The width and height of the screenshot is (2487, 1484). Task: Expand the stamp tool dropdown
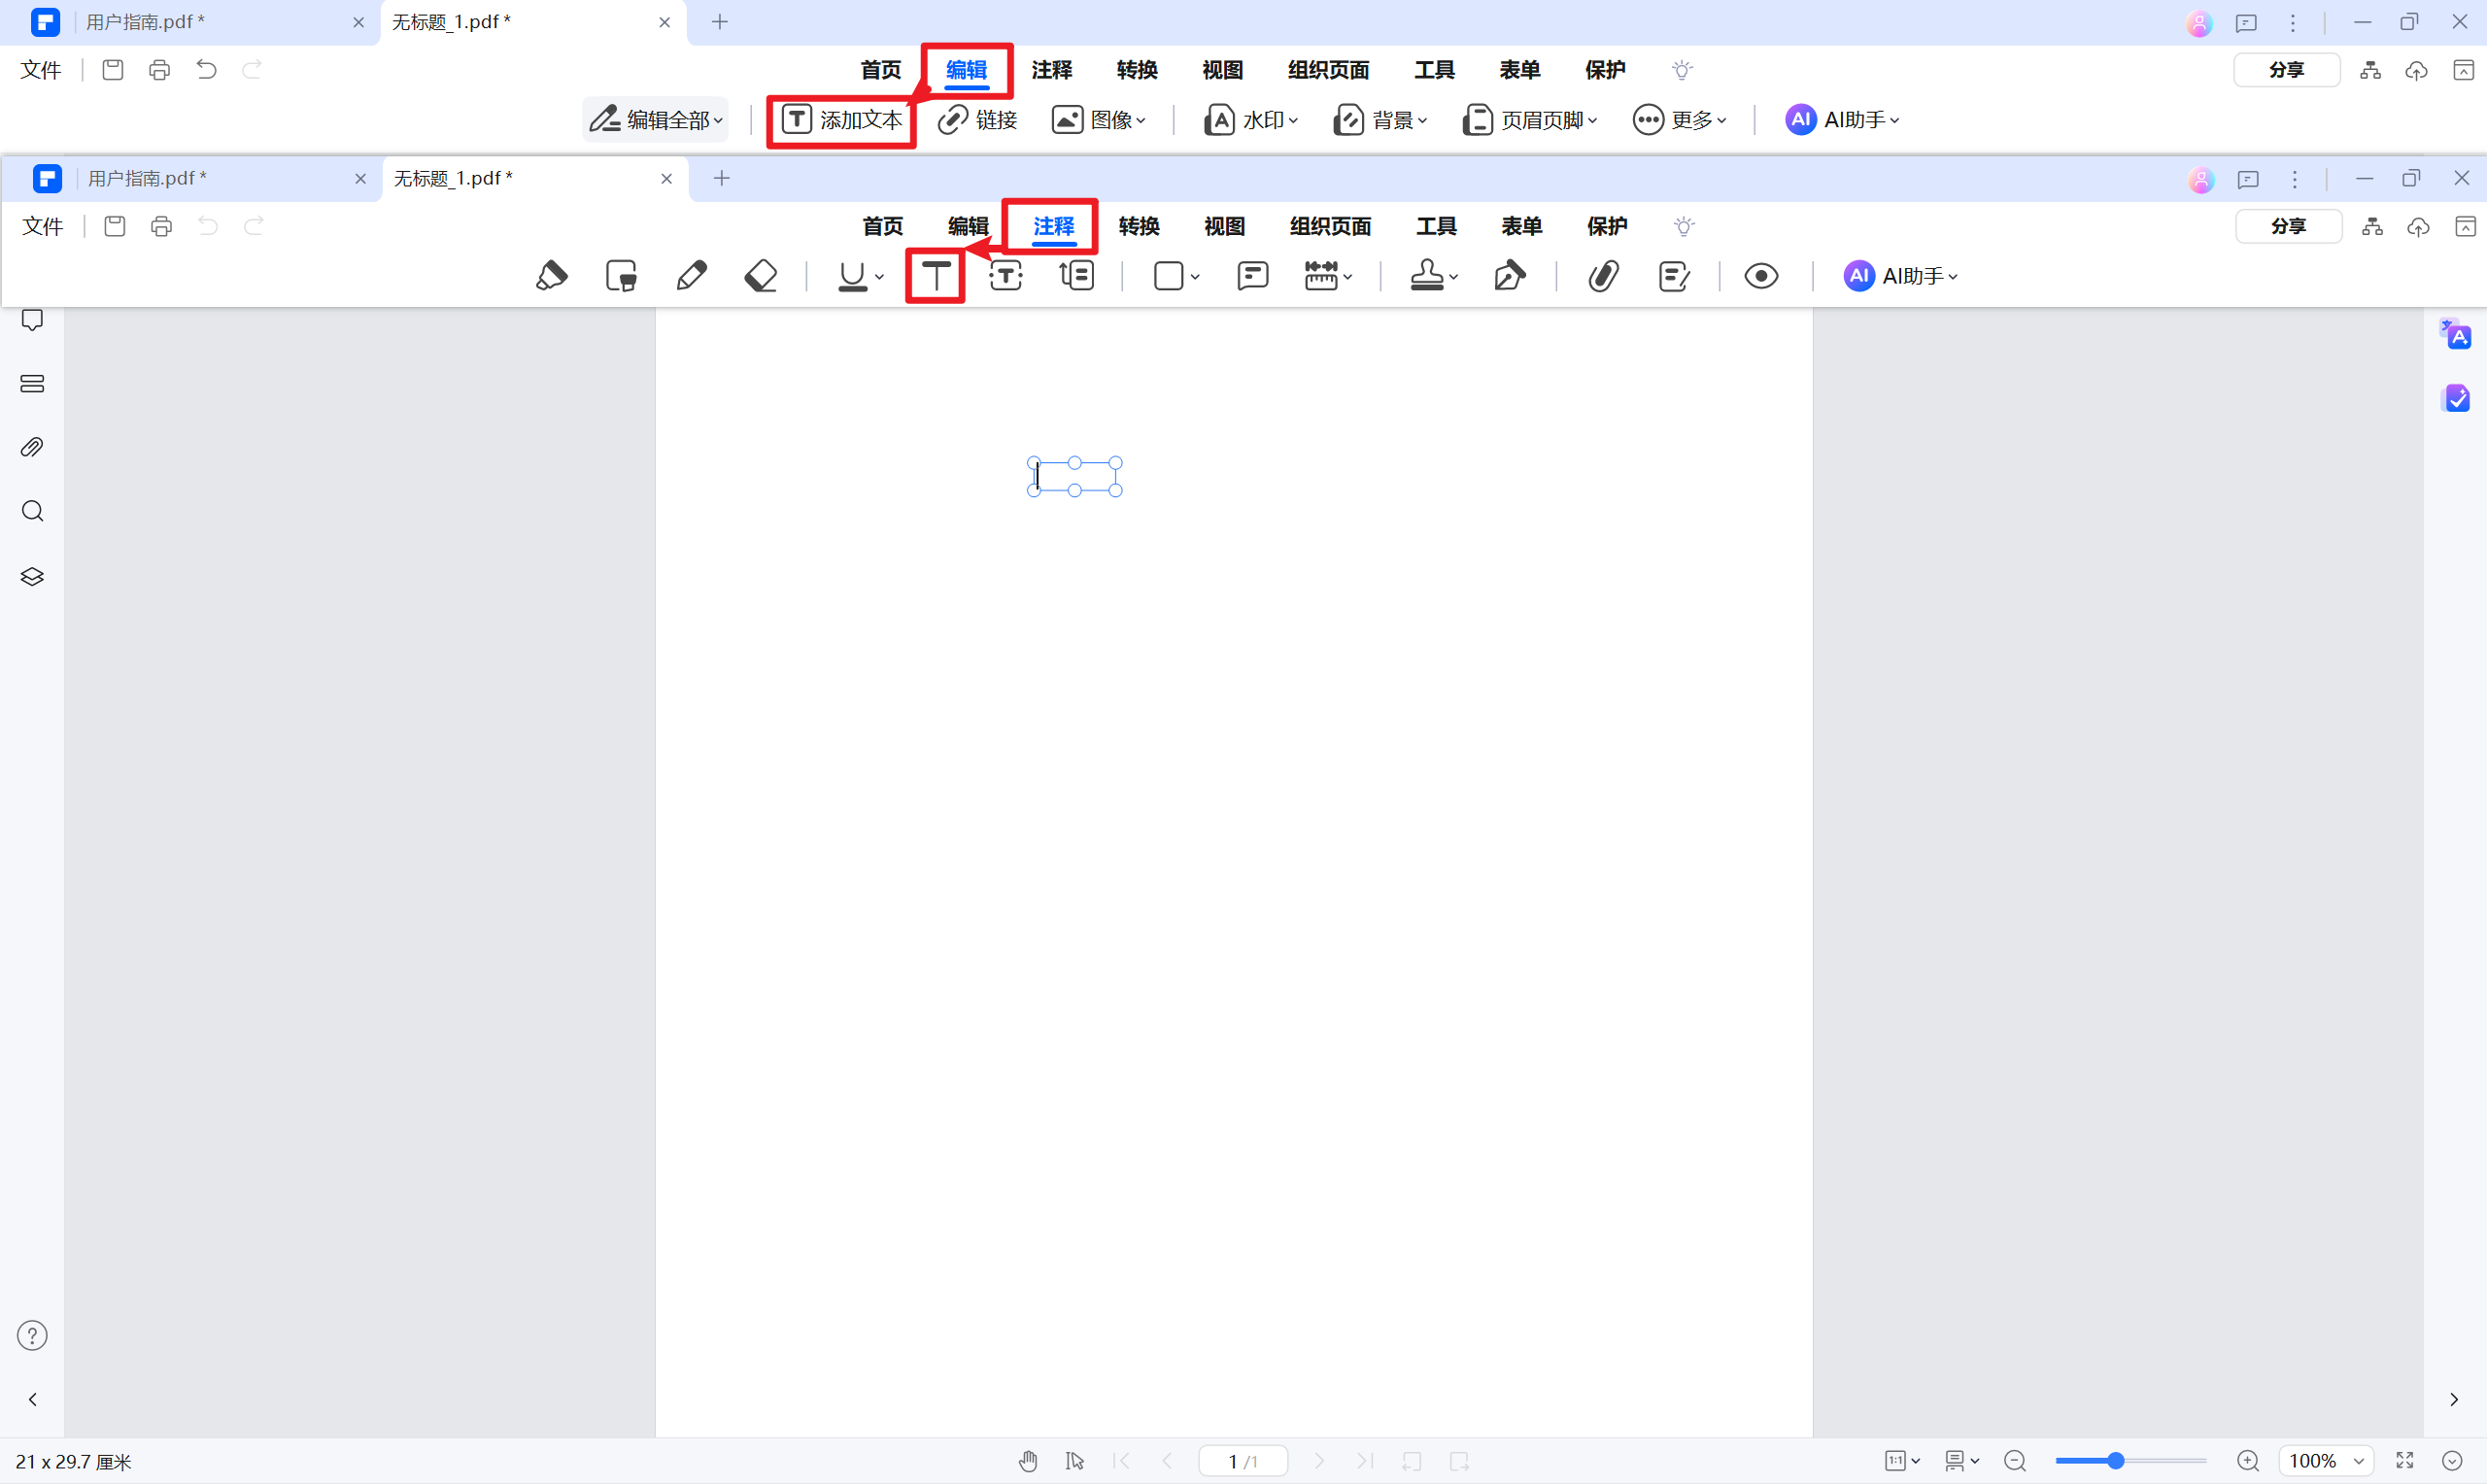[1454, 277]
